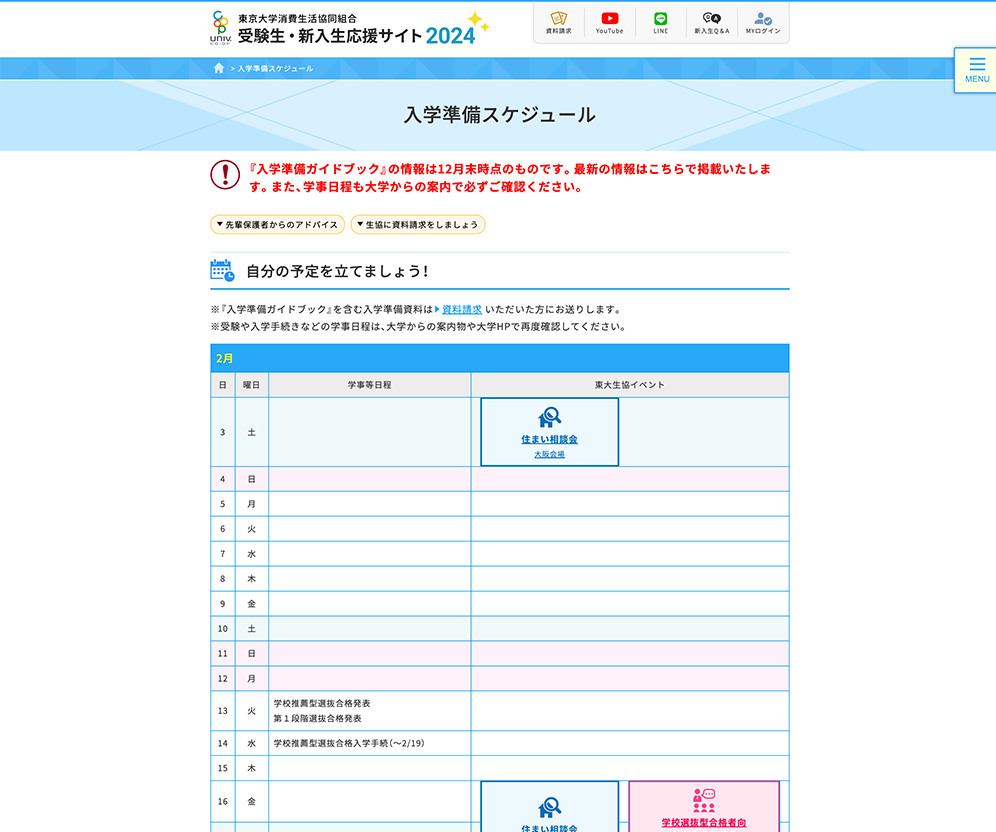Click the red exclamation warning icon

225,175
